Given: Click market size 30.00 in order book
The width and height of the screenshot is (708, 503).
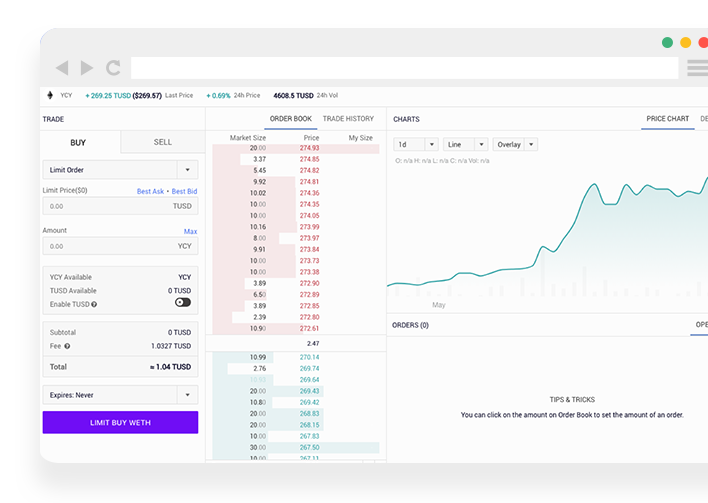Looking at the screenshot, I should 258,447.
